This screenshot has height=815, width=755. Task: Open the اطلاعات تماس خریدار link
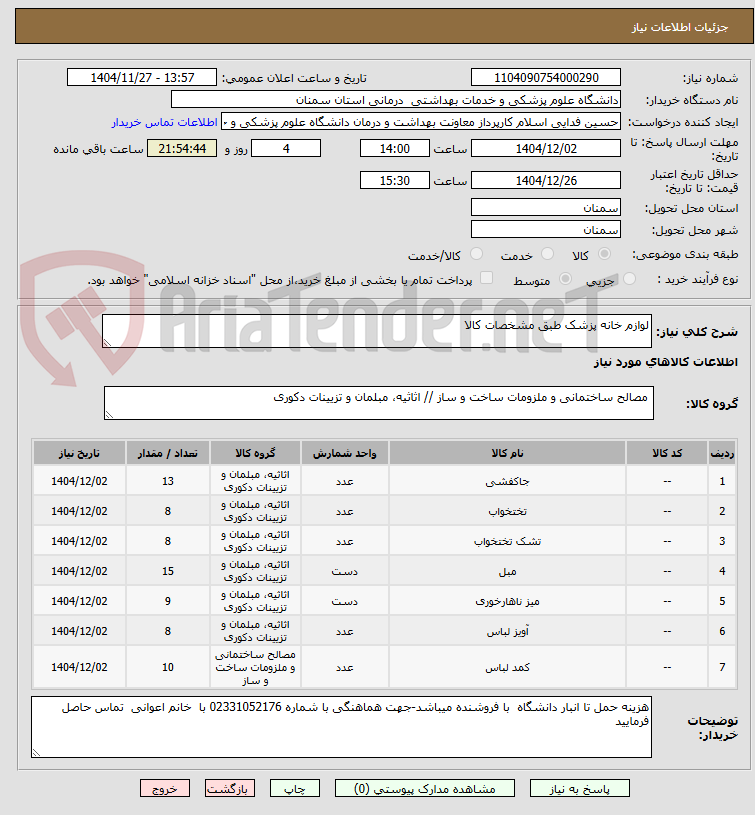point(164,122)
